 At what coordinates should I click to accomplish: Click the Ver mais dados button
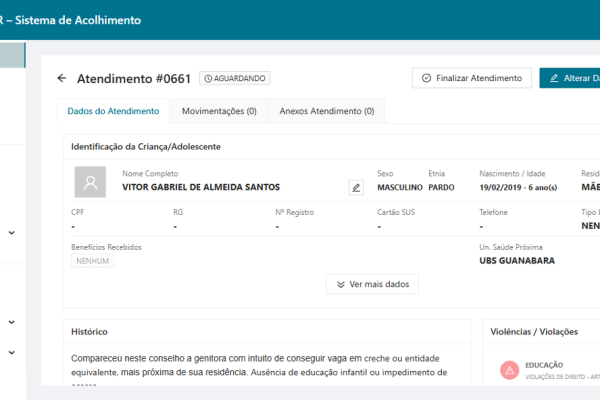(x=372, y=284)
